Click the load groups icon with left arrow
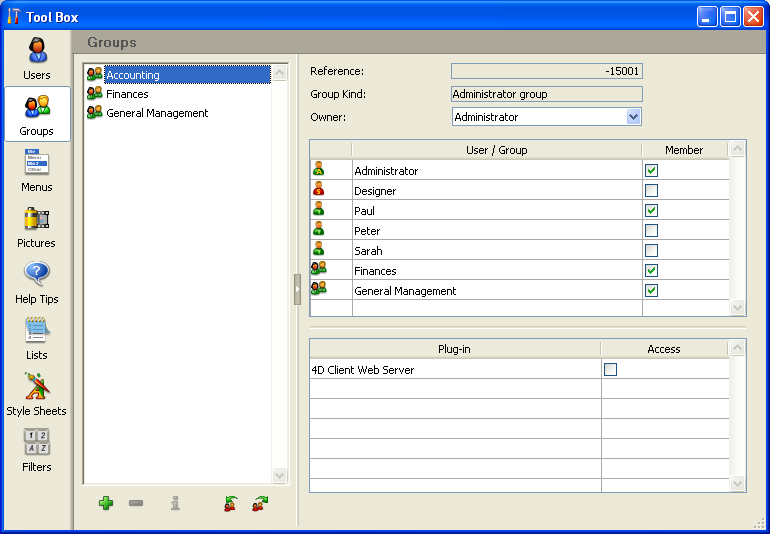Image resolution: width=770 pixels, height=534 pixels. pos(231,503)
